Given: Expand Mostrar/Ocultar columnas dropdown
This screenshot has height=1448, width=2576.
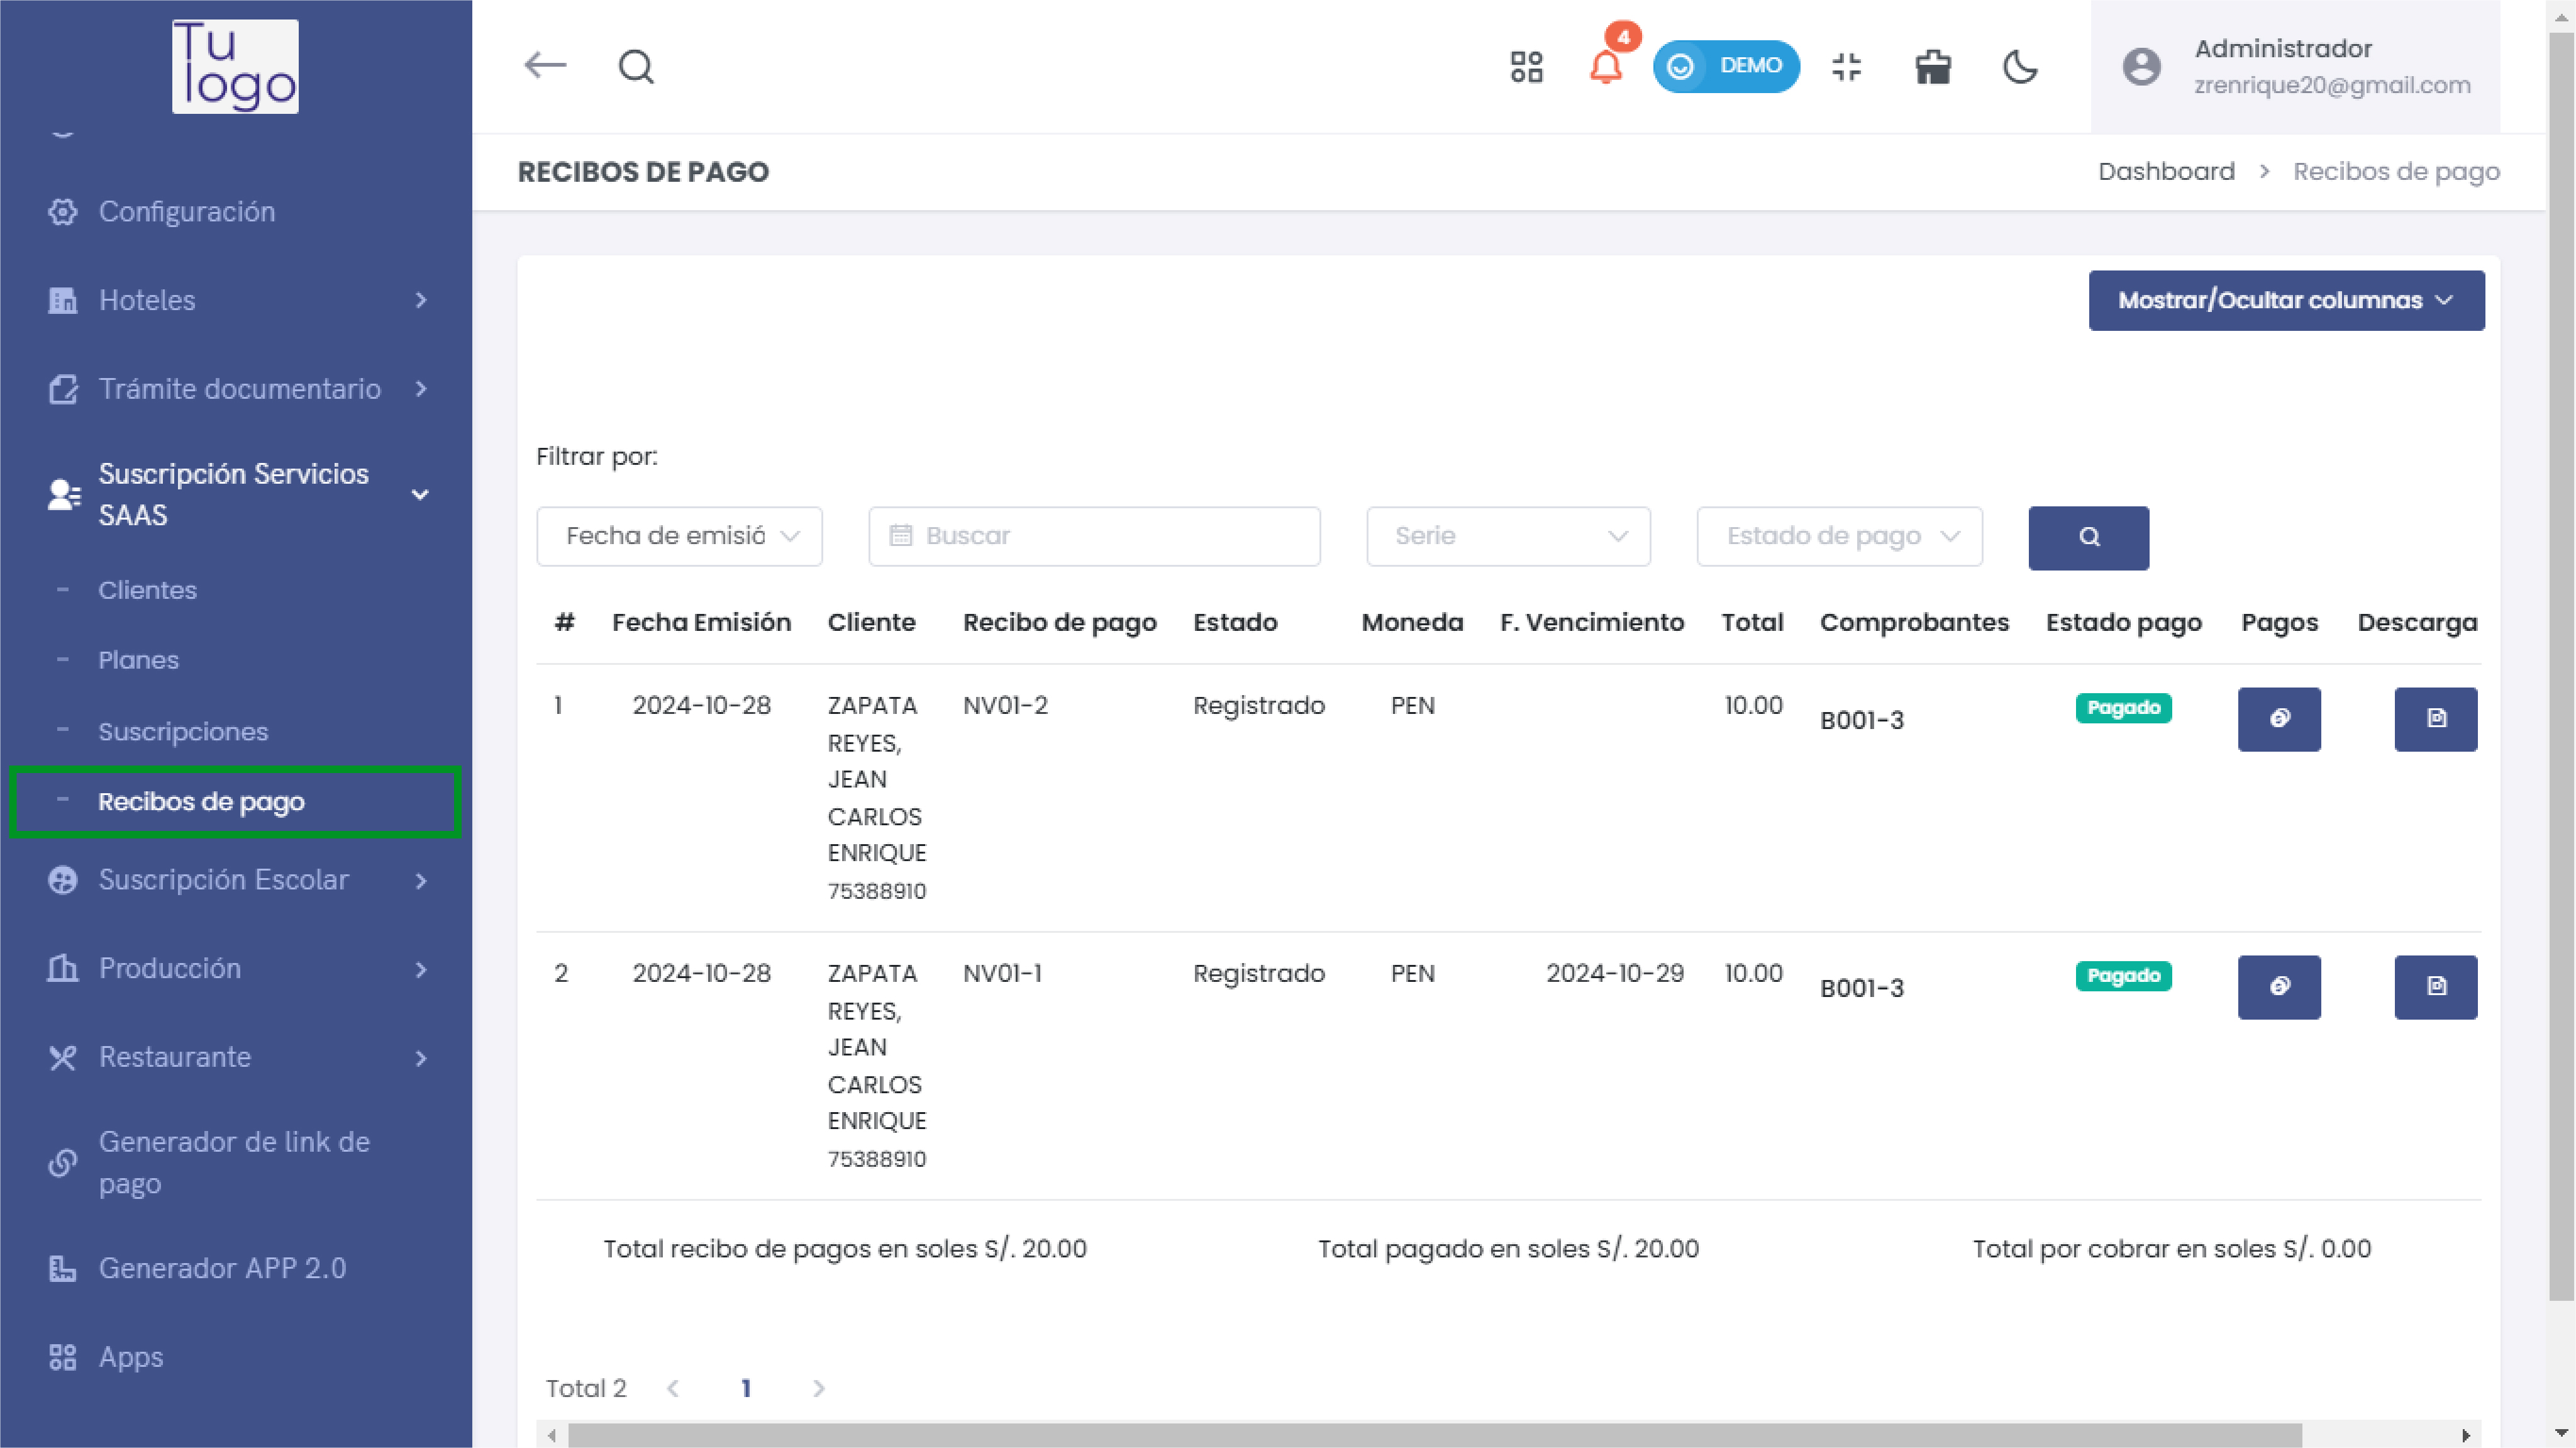Looking at the screenshot, I should [x=2285, y=300].
